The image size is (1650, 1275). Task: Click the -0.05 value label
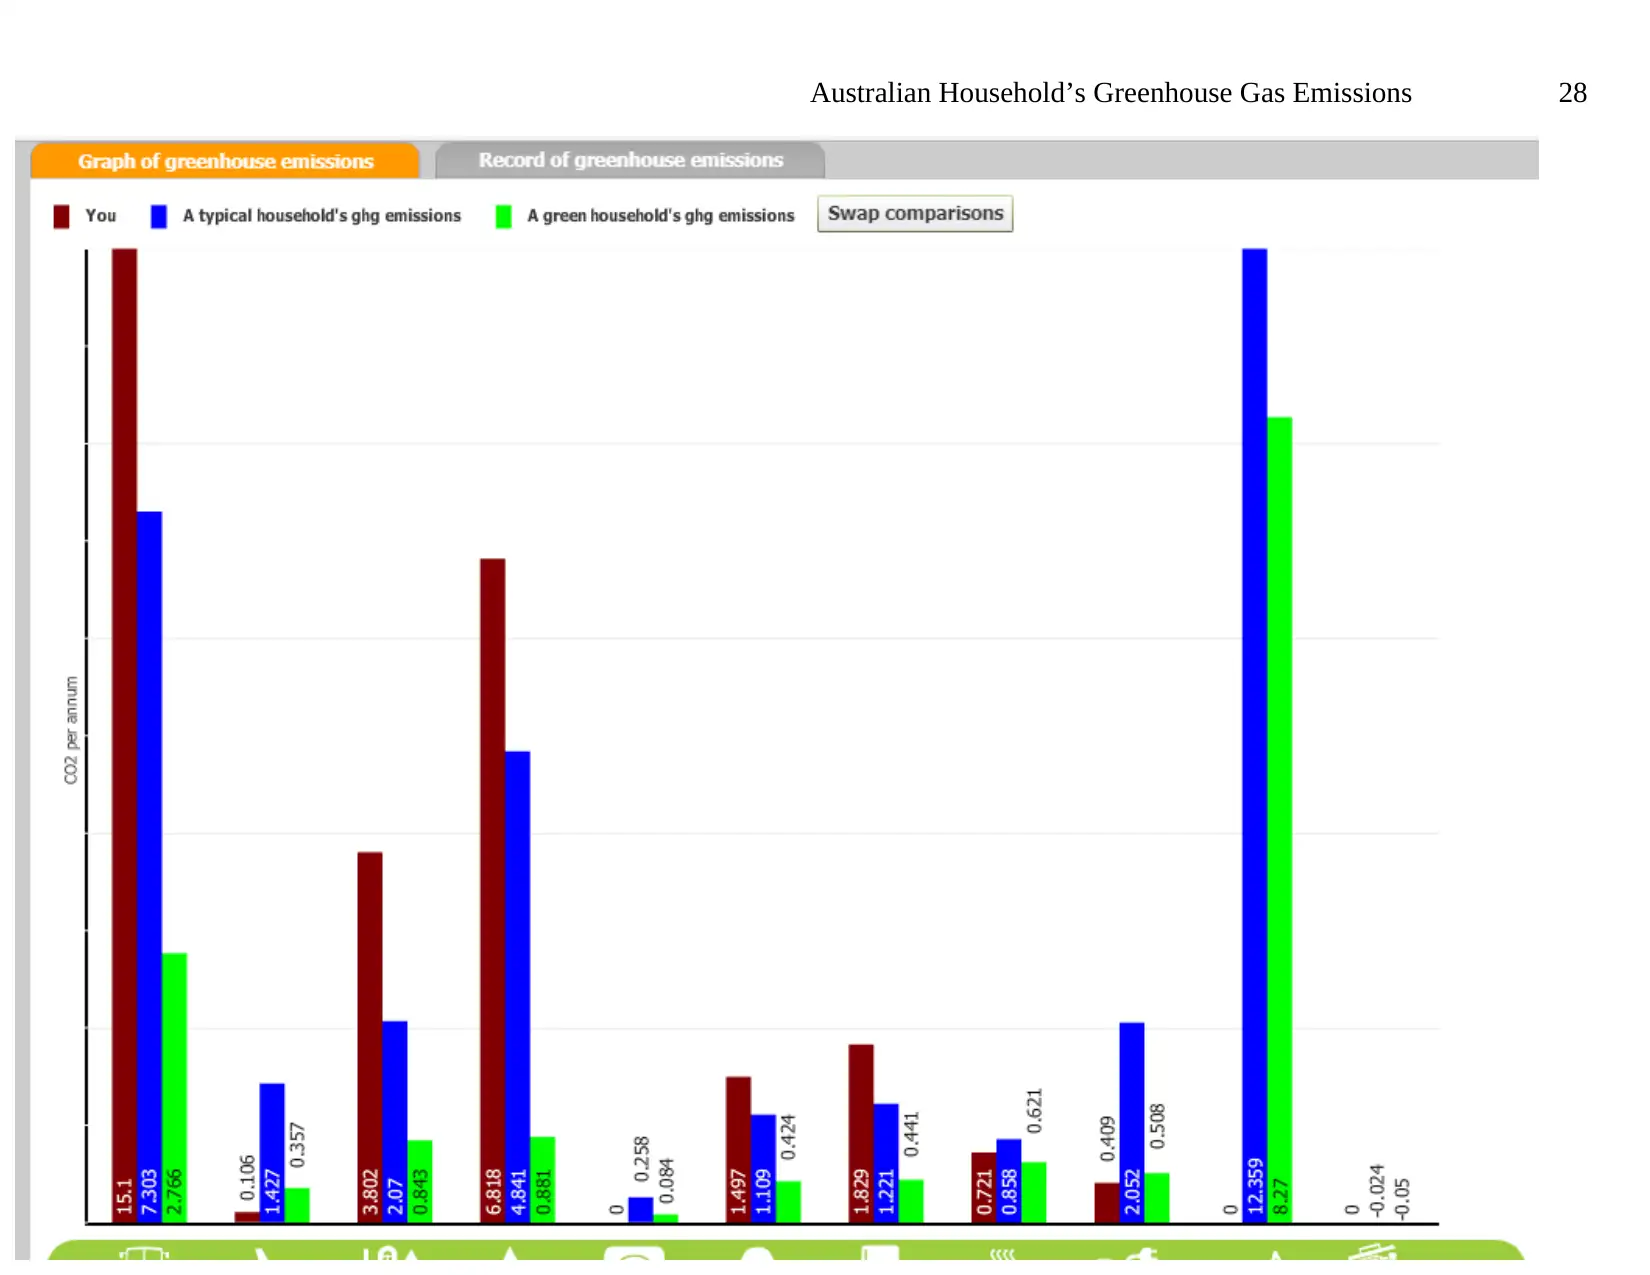[1402, 1198]
